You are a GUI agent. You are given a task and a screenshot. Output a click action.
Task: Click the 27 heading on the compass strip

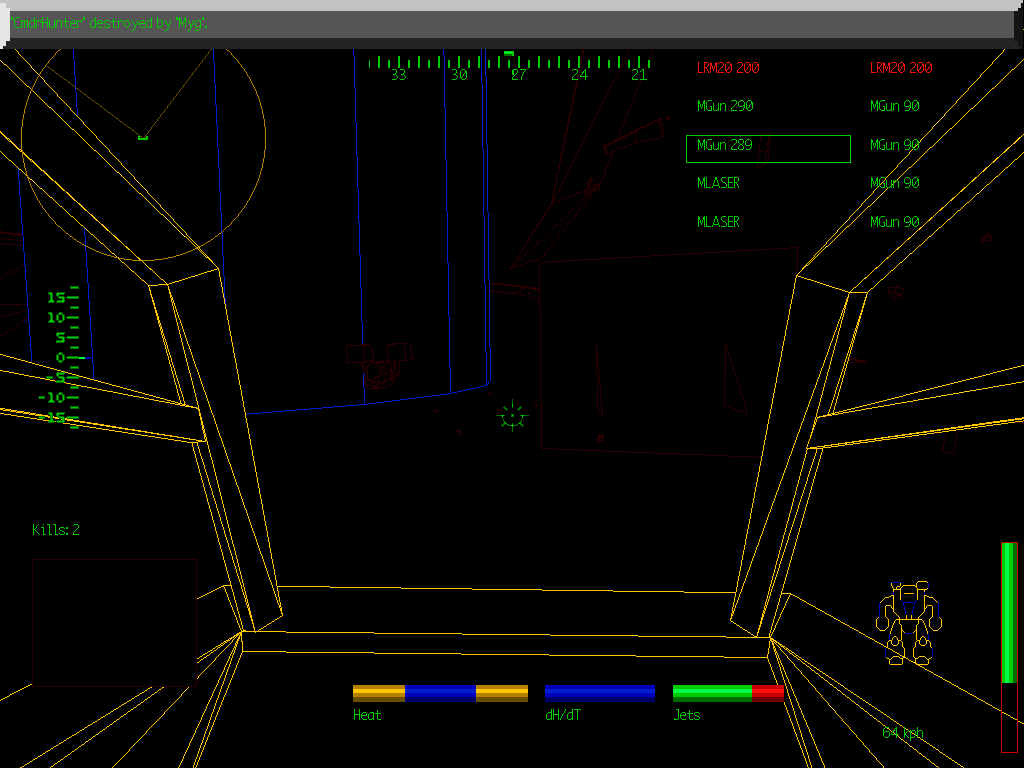coord(518,75)
